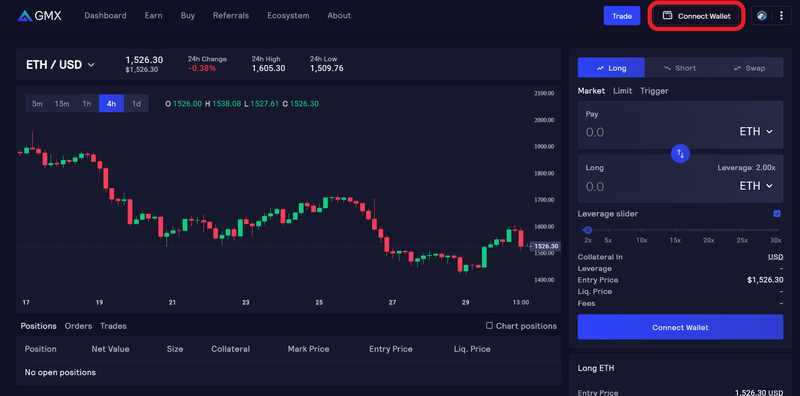Open the Dashboard page
The image size is (800, 396).
pos(105,16)
